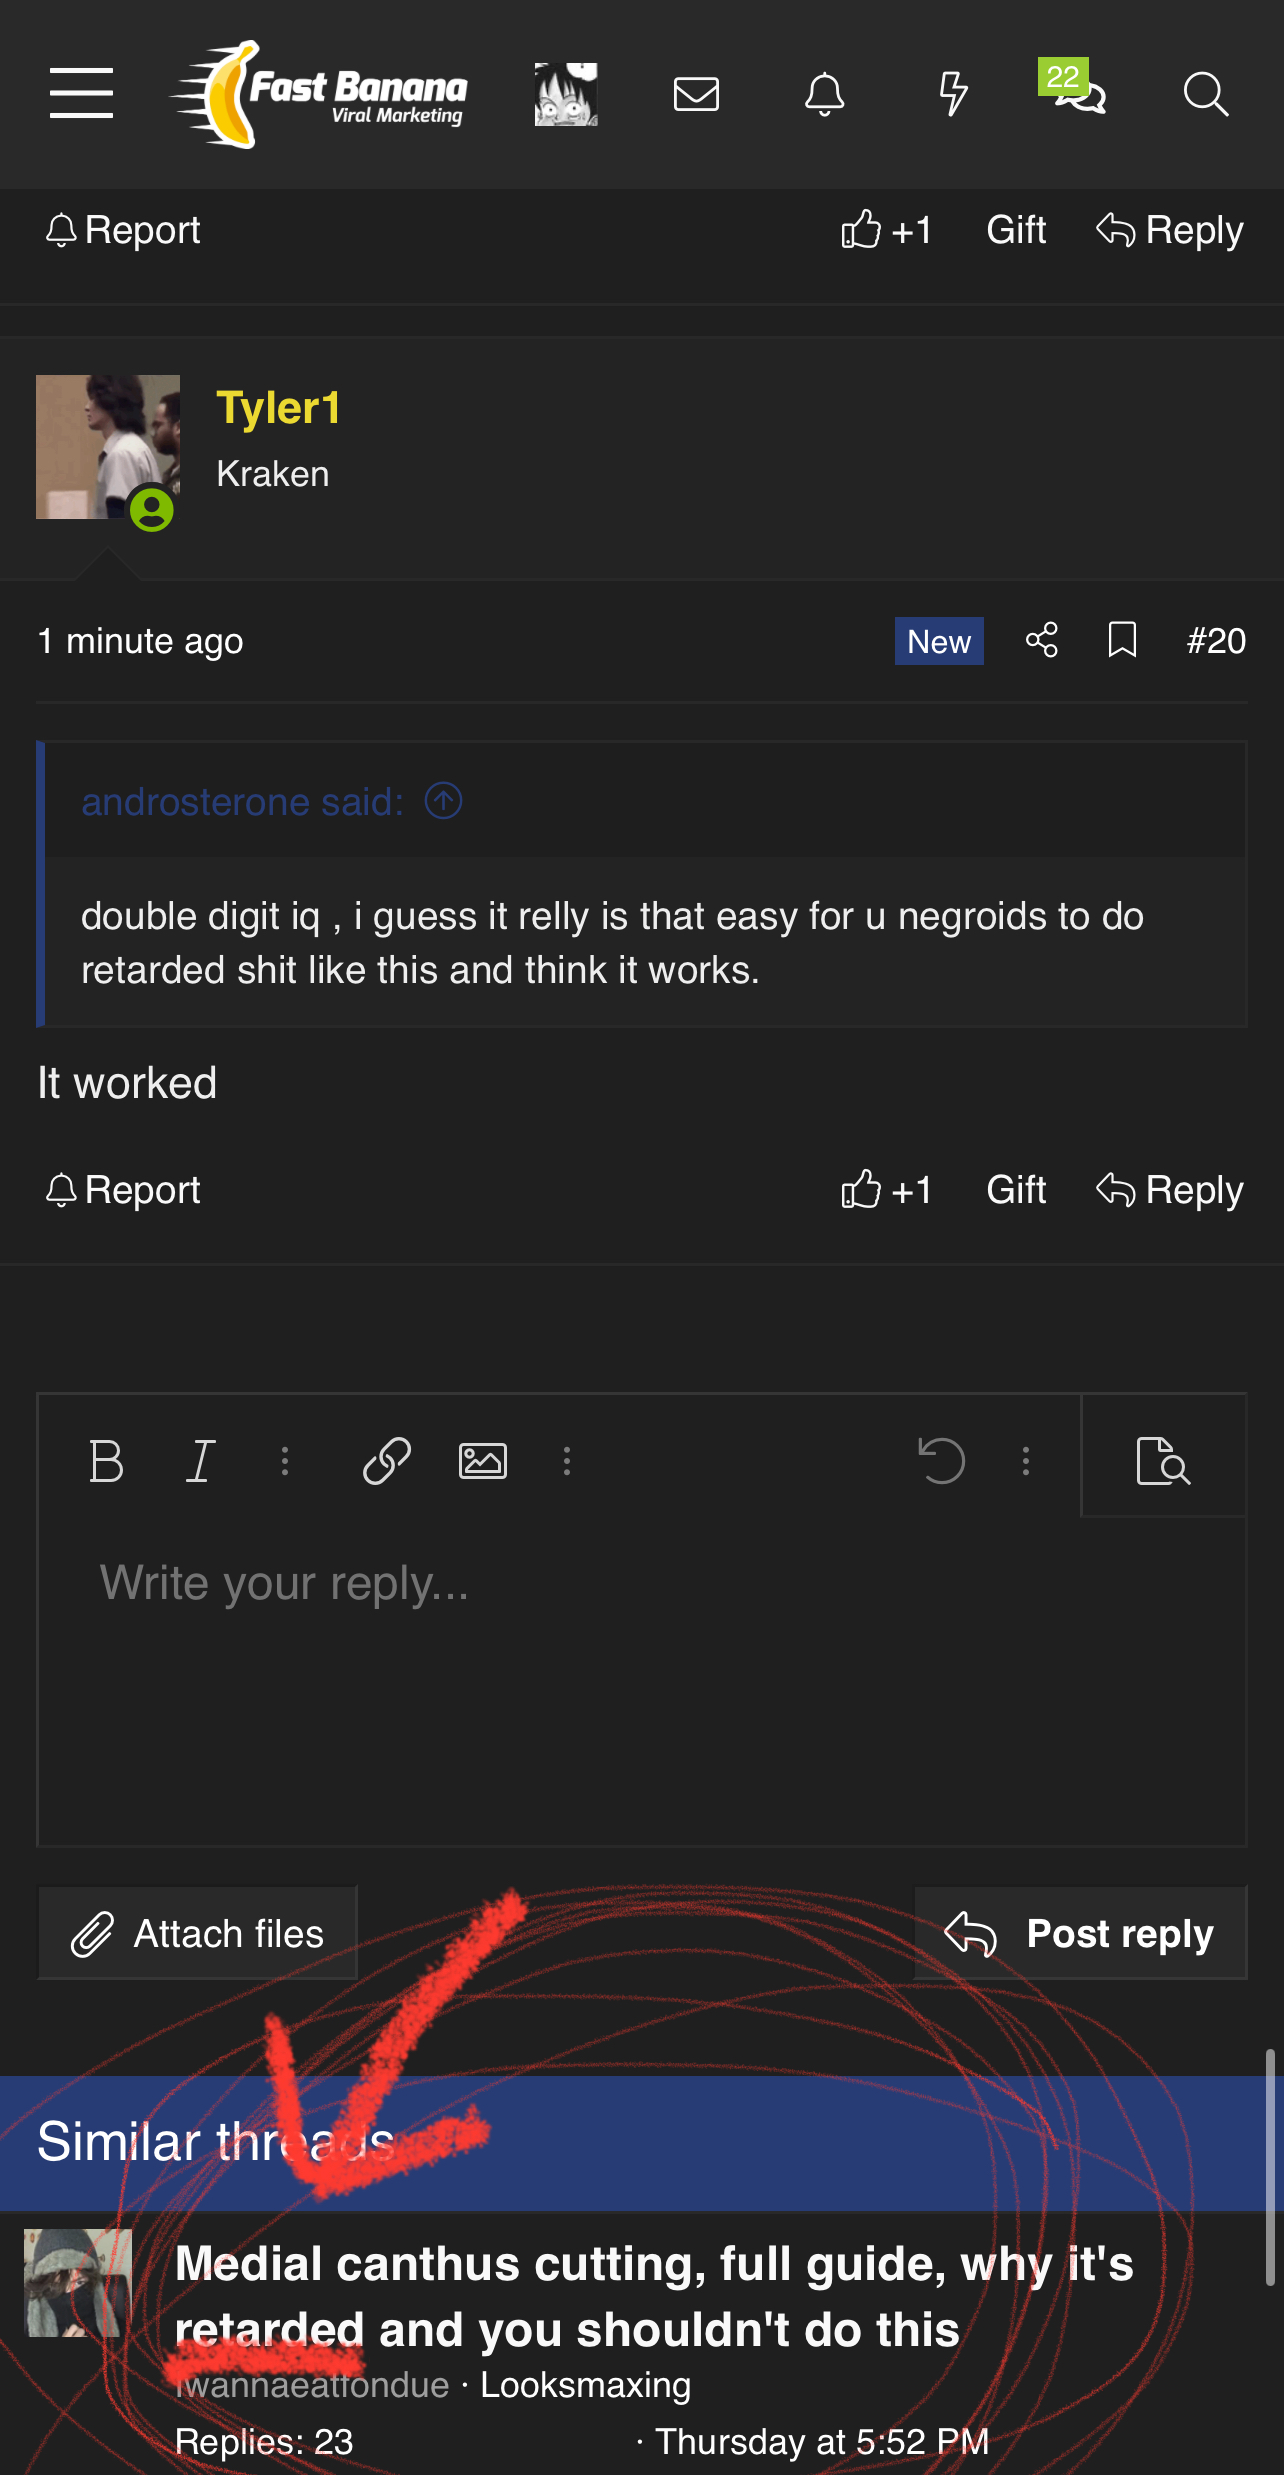Expand more insert options after image icon
Image resolution: width=1284 pixels, height=2475 pixels.
567,1461
